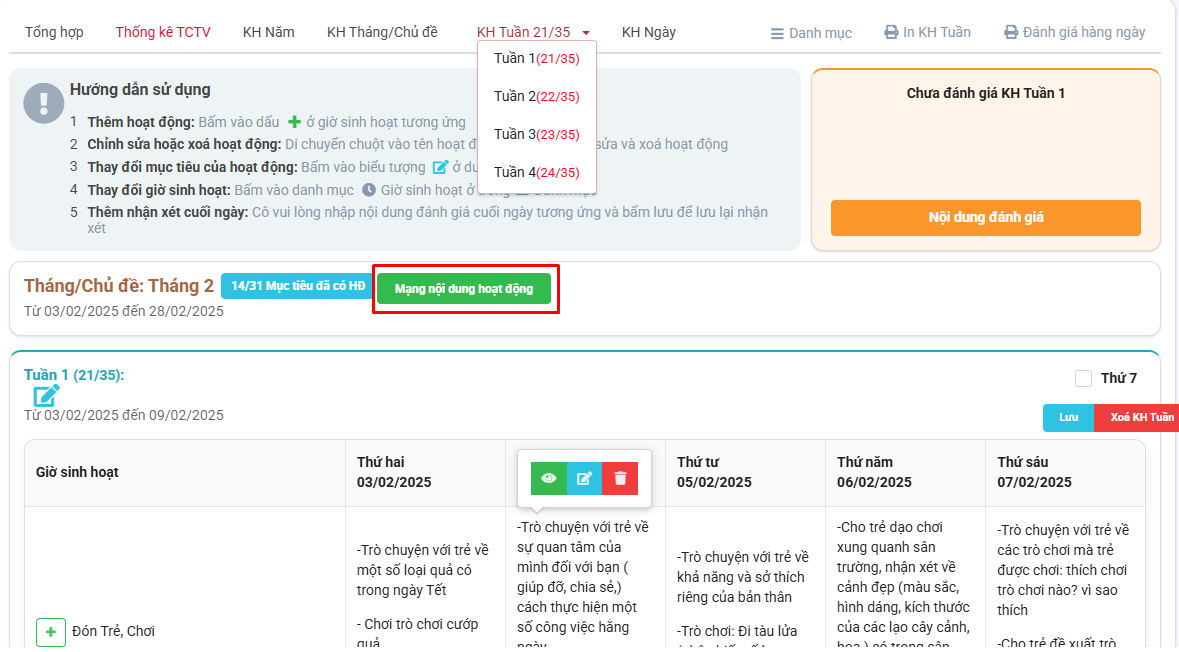The image size is (1179, 652).
Task: Click red trash delete icon in popup
Action: pos(620,478)
